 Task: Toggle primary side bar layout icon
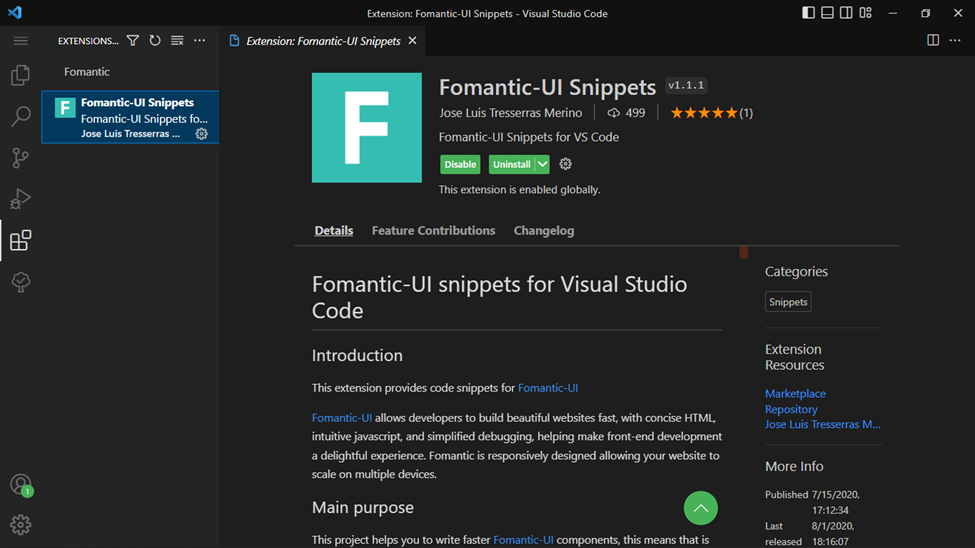[808, 13]
